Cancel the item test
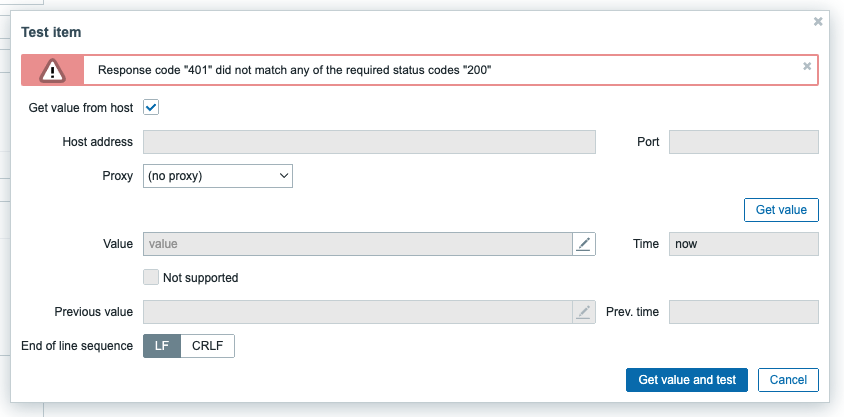The image size is (844, 417). pos(788,380)
